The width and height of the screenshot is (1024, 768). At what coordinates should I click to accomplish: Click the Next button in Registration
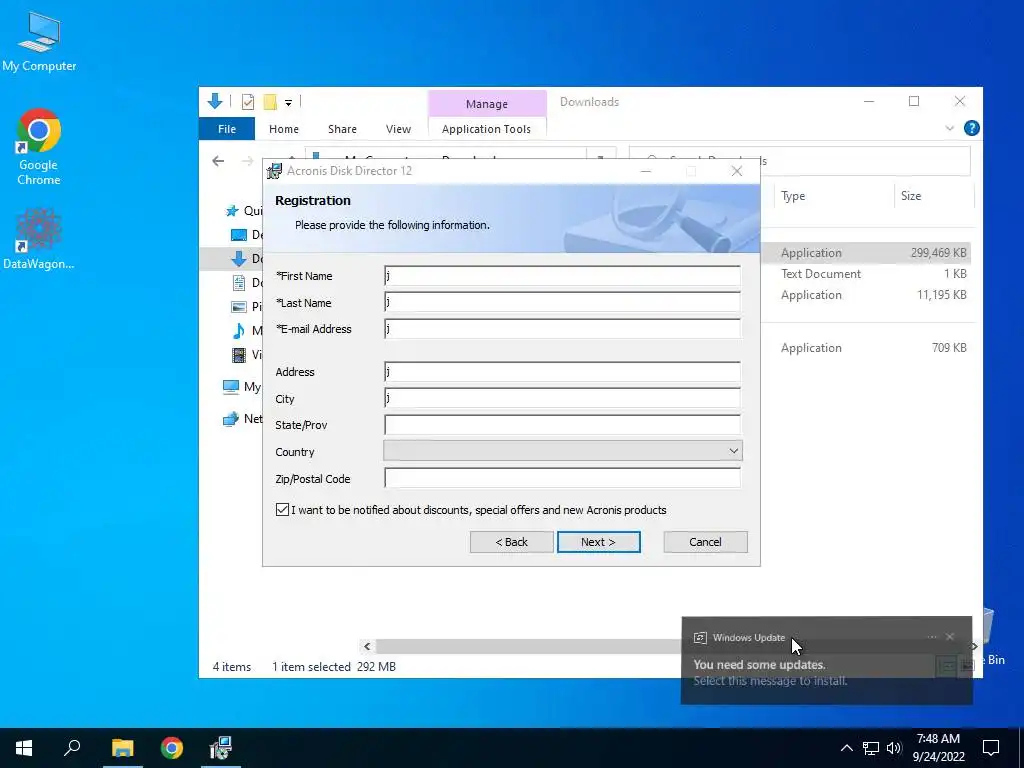tap(599, 542)
